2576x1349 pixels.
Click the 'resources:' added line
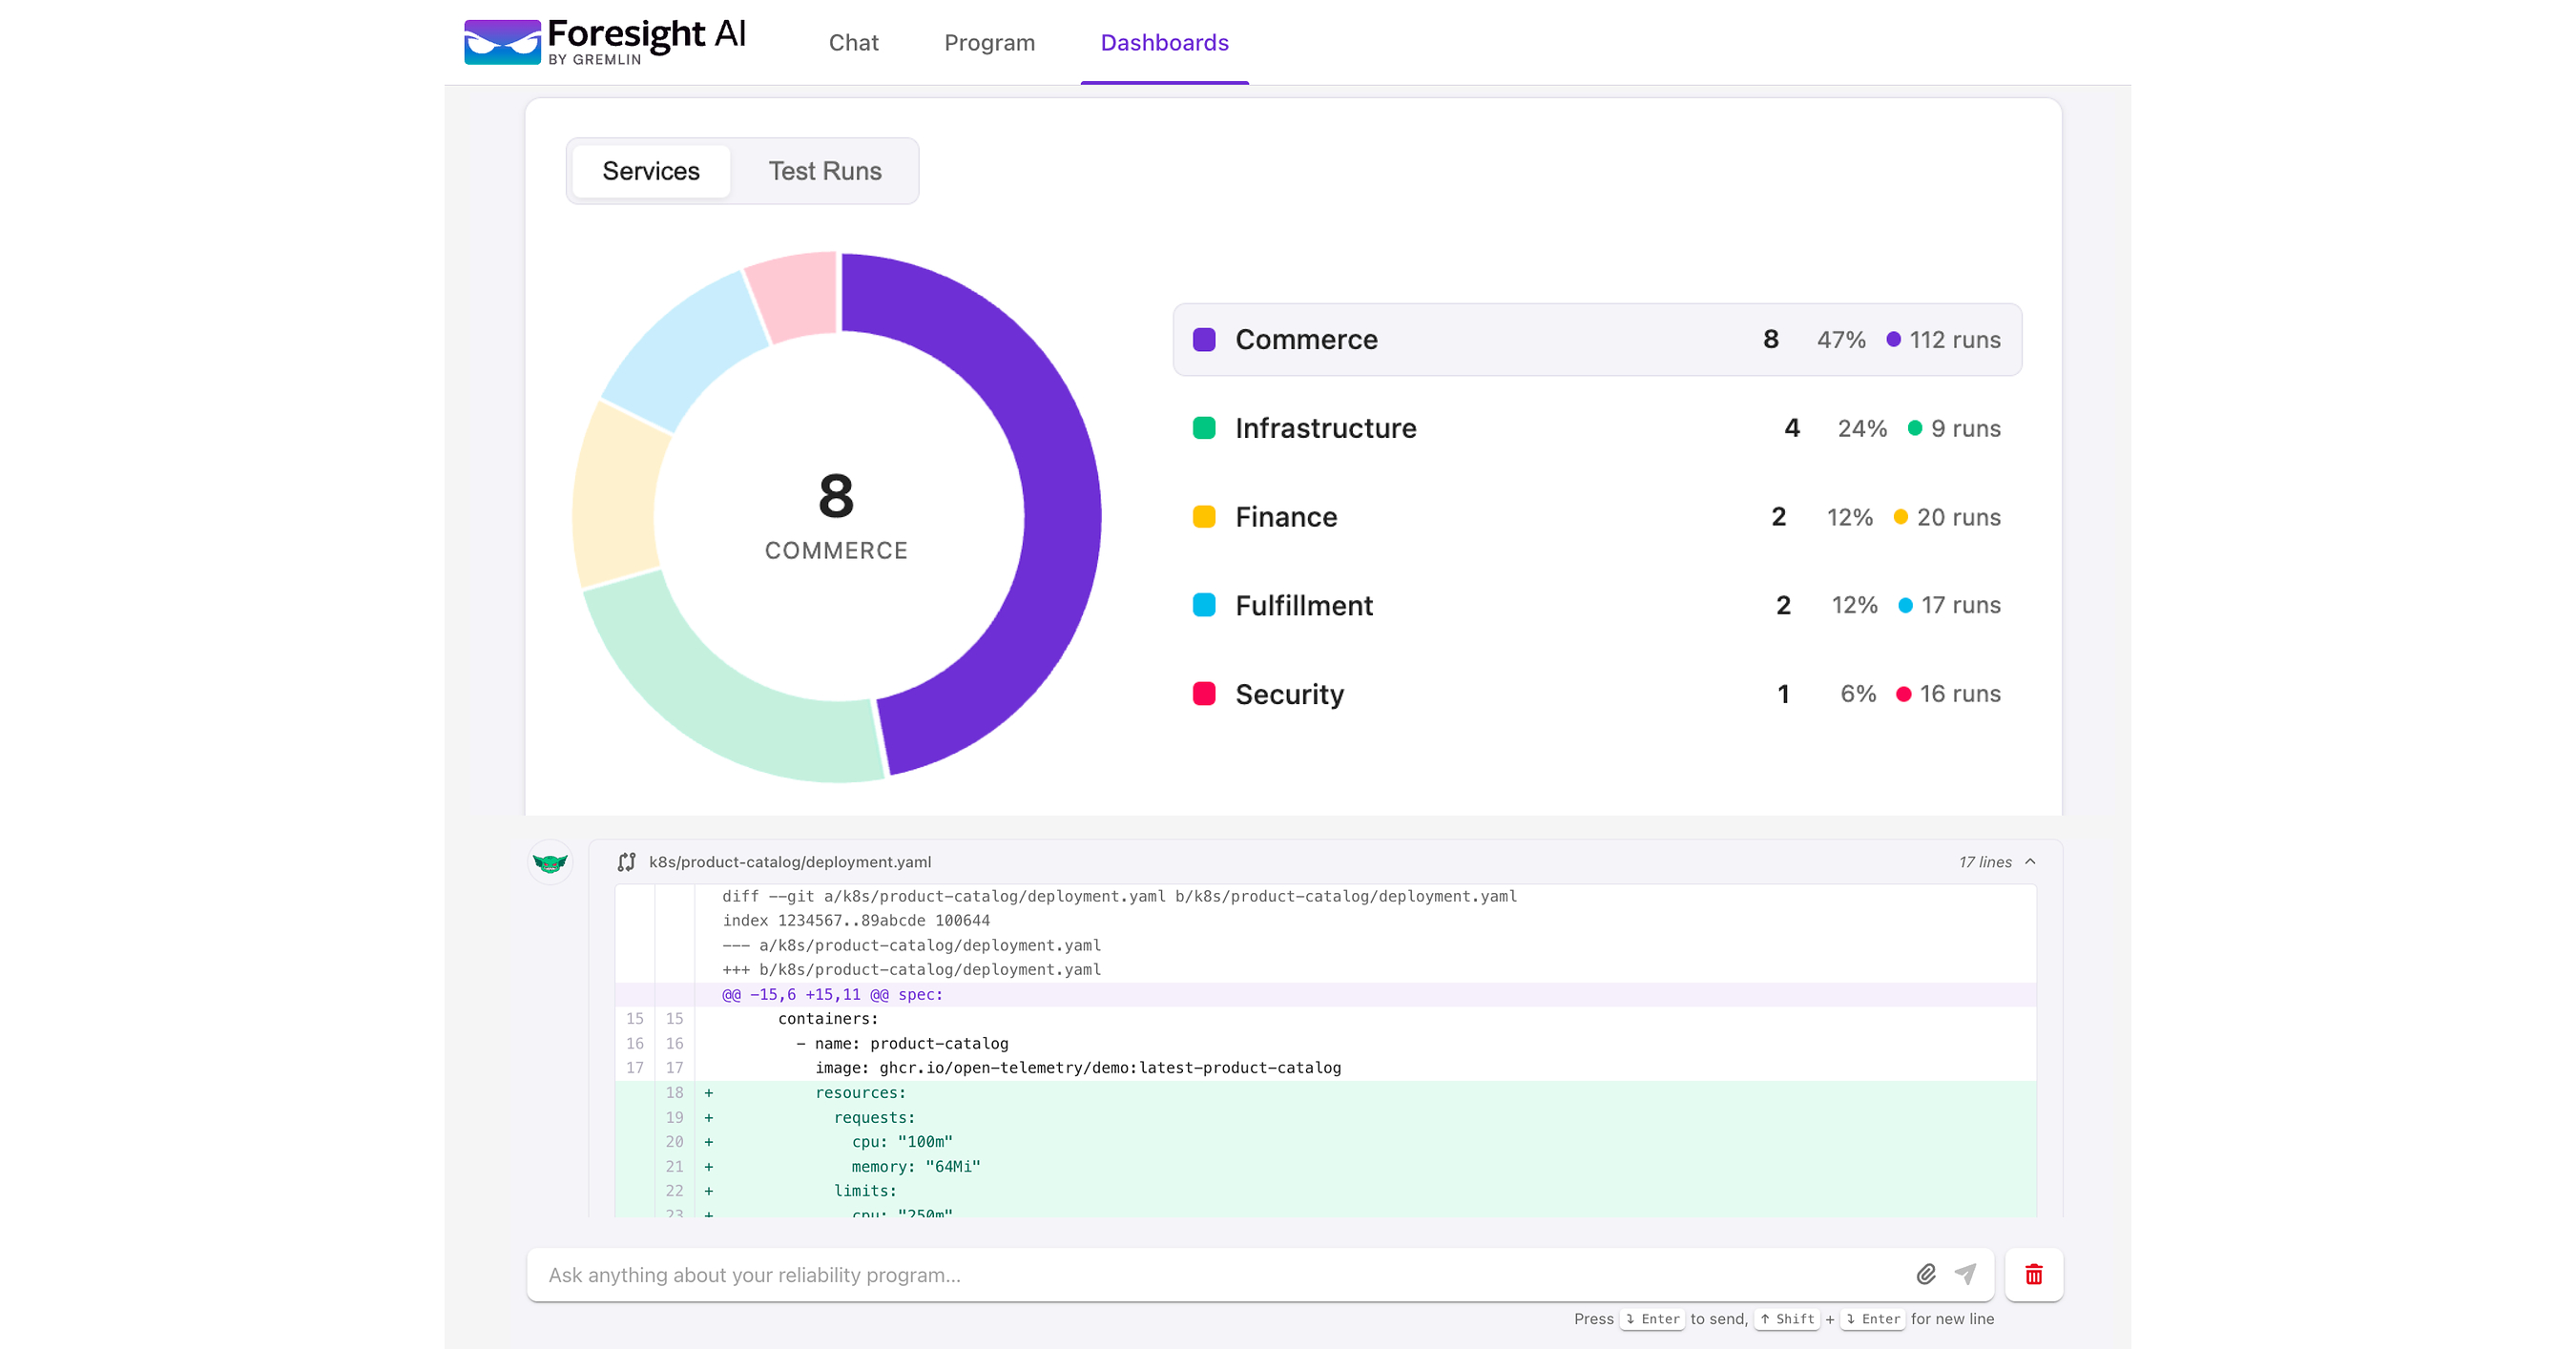(860, 1093)
